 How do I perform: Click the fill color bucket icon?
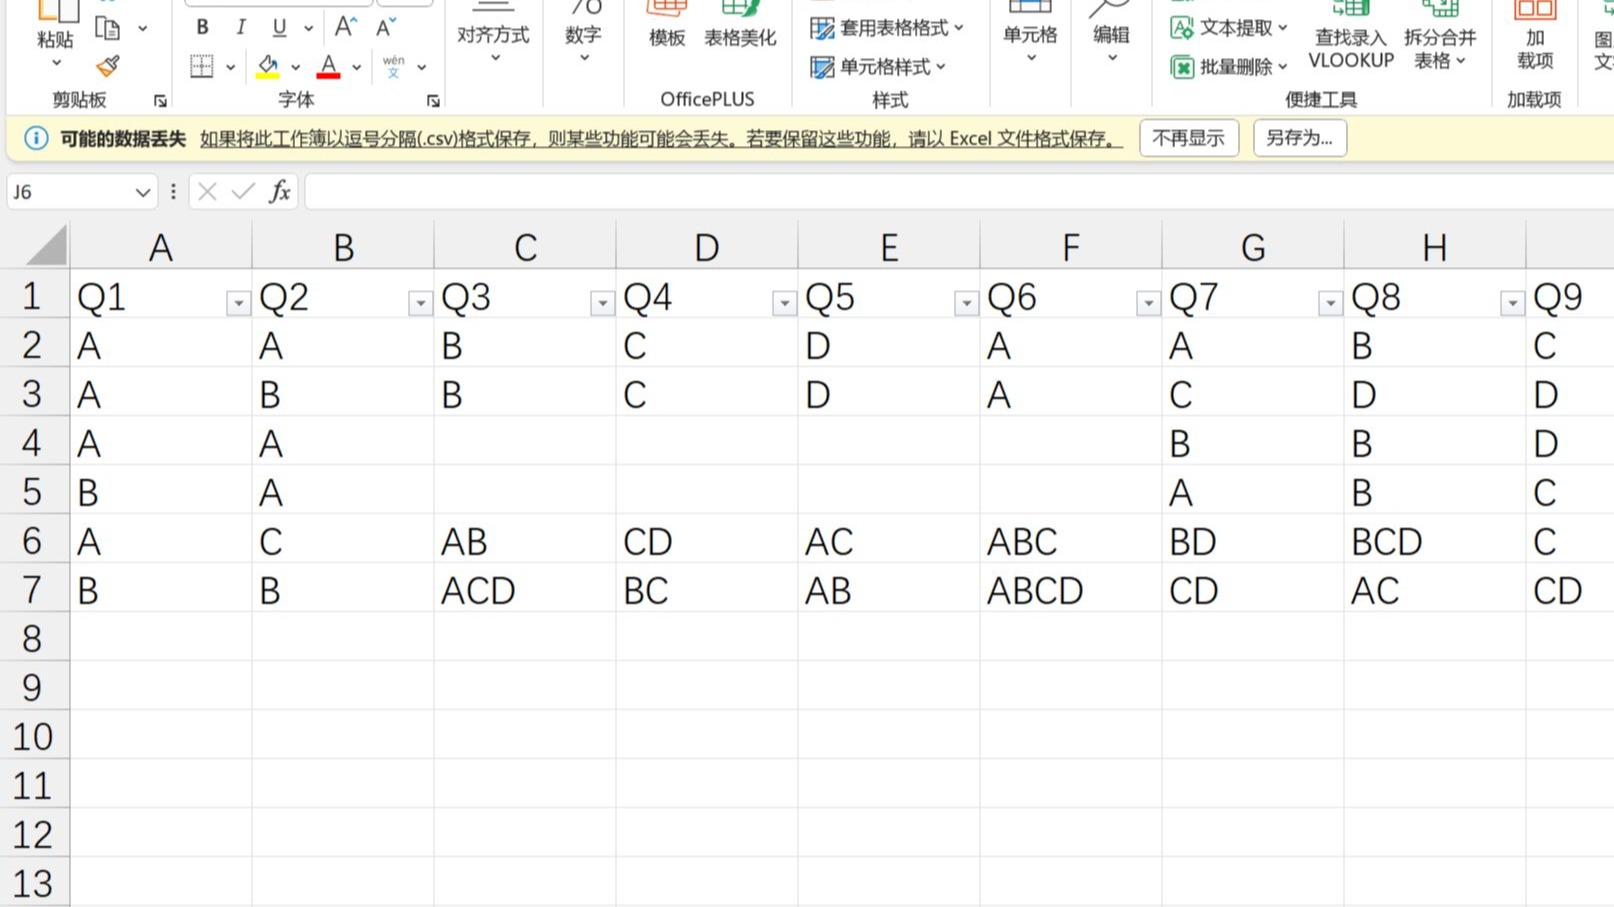click(x=268, y=66)
